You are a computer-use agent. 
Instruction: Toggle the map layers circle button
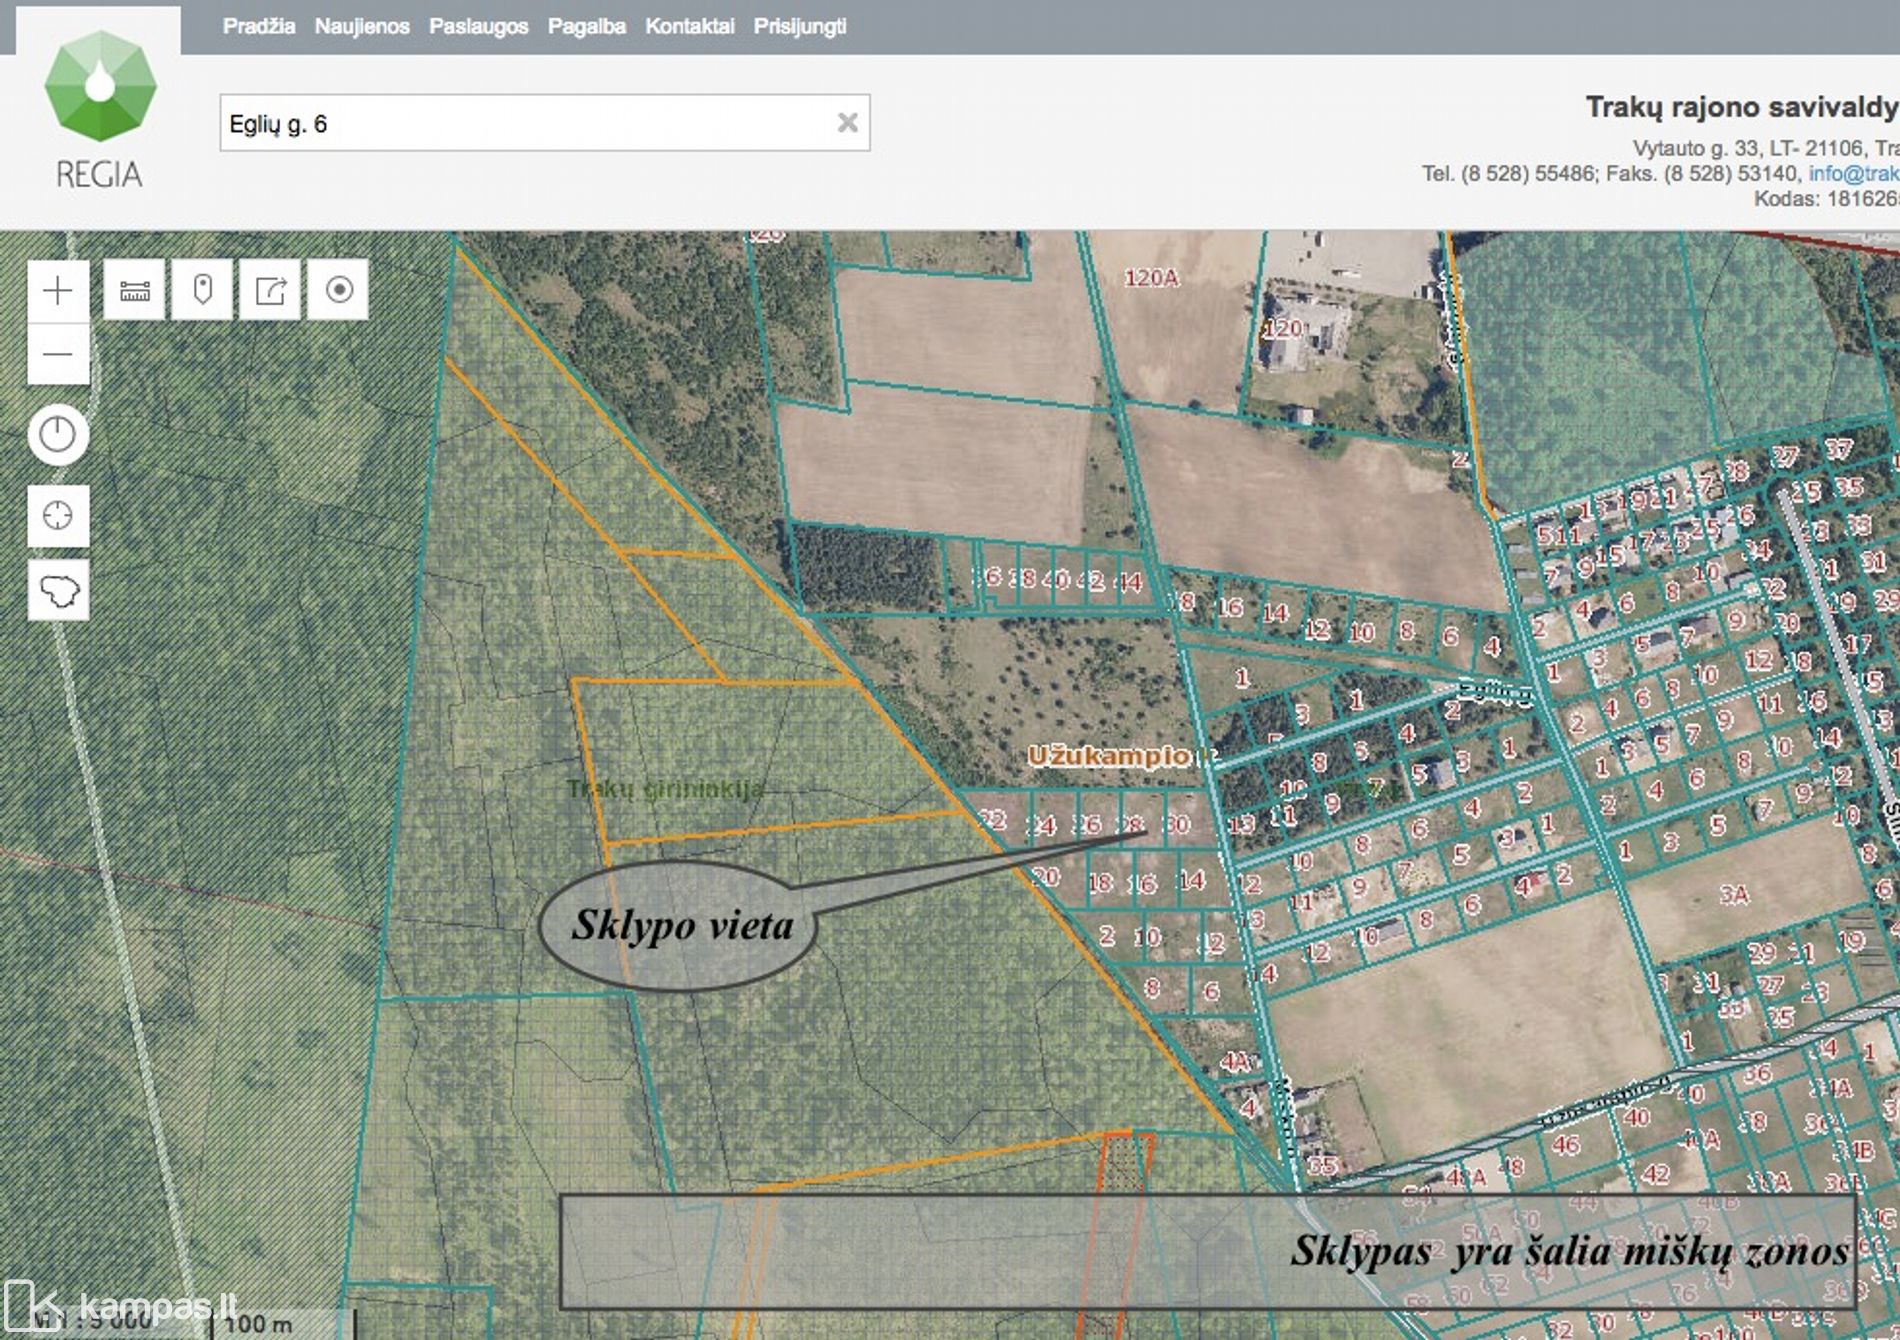[x=339, y=291]
